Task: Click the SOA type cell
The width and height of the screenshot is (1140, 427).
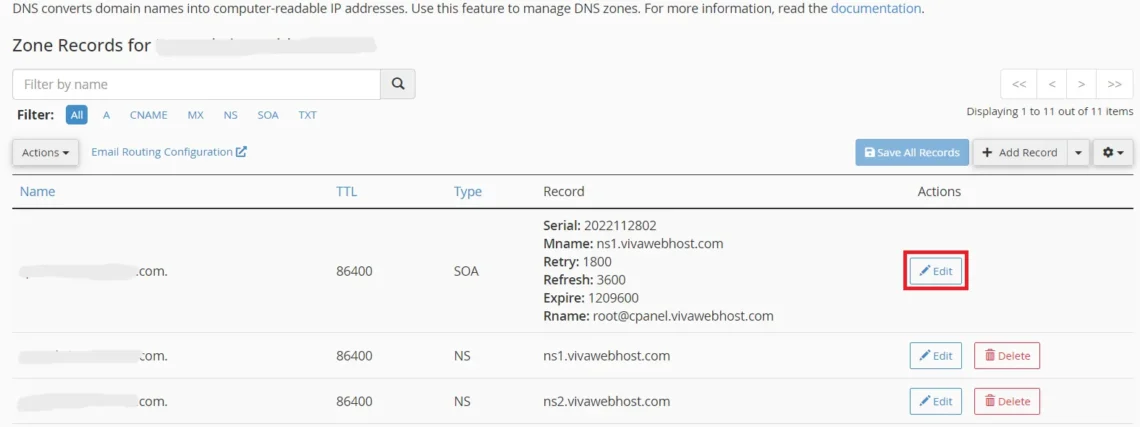Action: 466,271
